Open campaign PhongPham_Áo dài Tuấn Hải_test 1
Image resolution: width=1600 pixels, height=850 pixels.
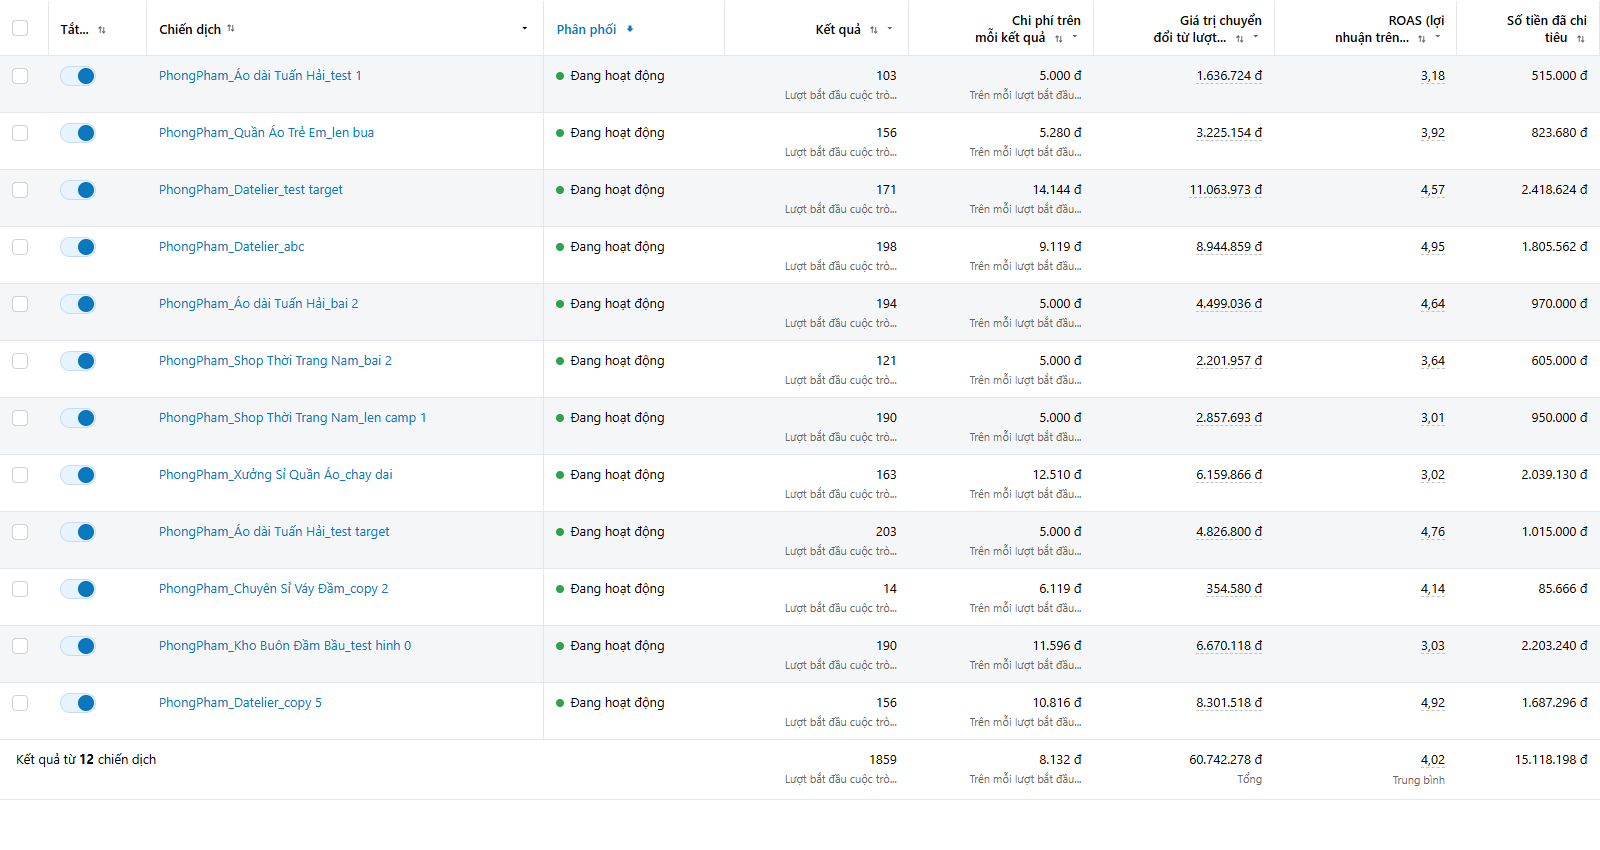260,76
